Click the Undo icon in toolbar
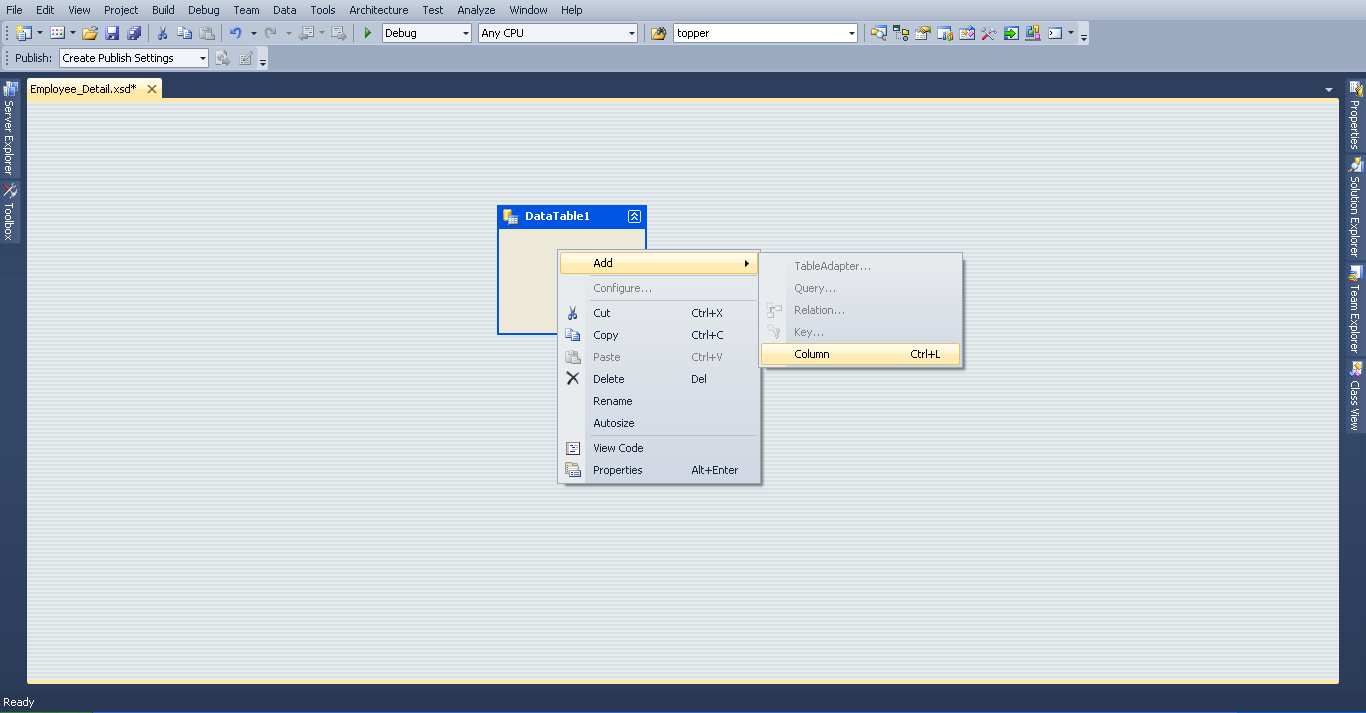The height and width of the screenshot is (713, 1366). pos(236,33)
